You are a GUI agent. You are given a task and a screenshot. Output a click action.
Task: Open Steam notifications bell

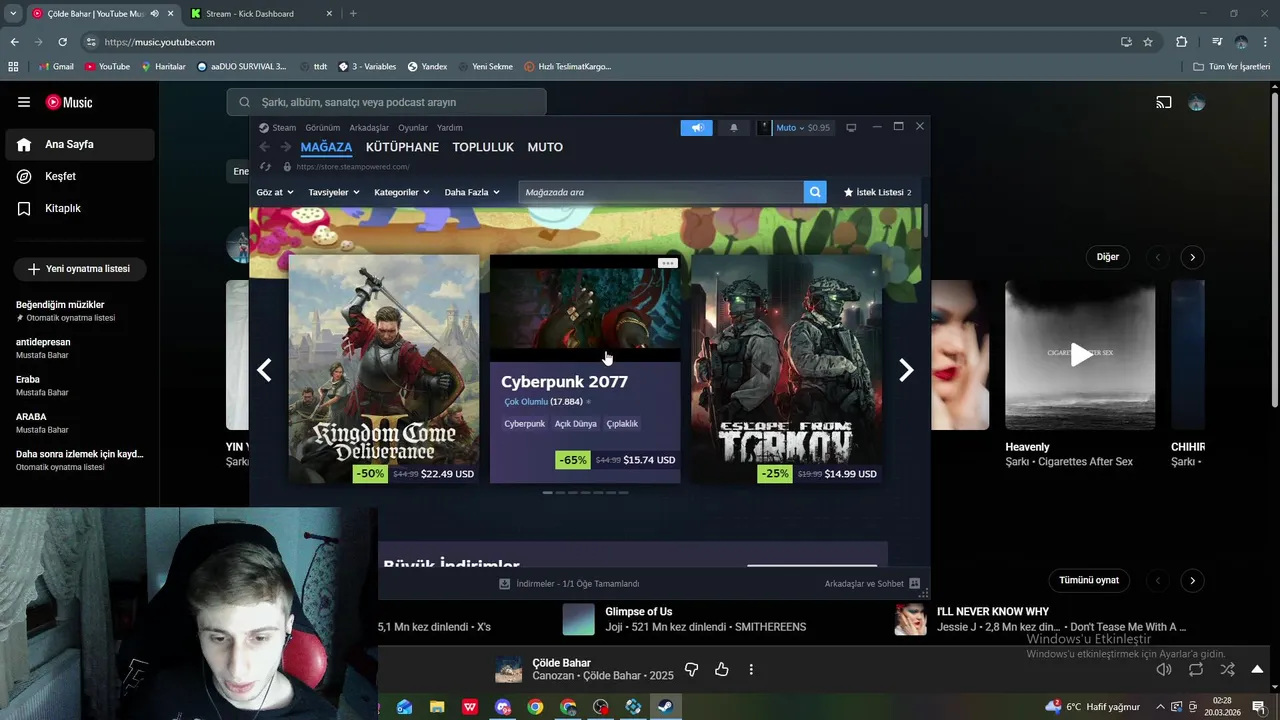[734, 128]
